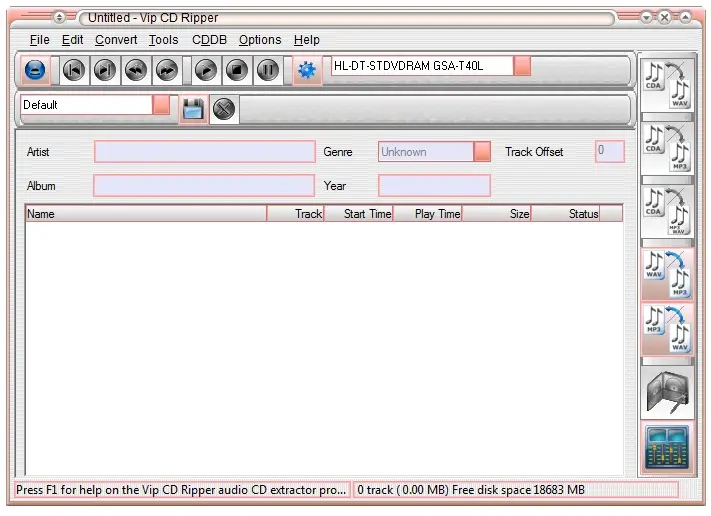Pause playback with the Pause button
This screenshot has width=711, height=516.
(268, 70)
